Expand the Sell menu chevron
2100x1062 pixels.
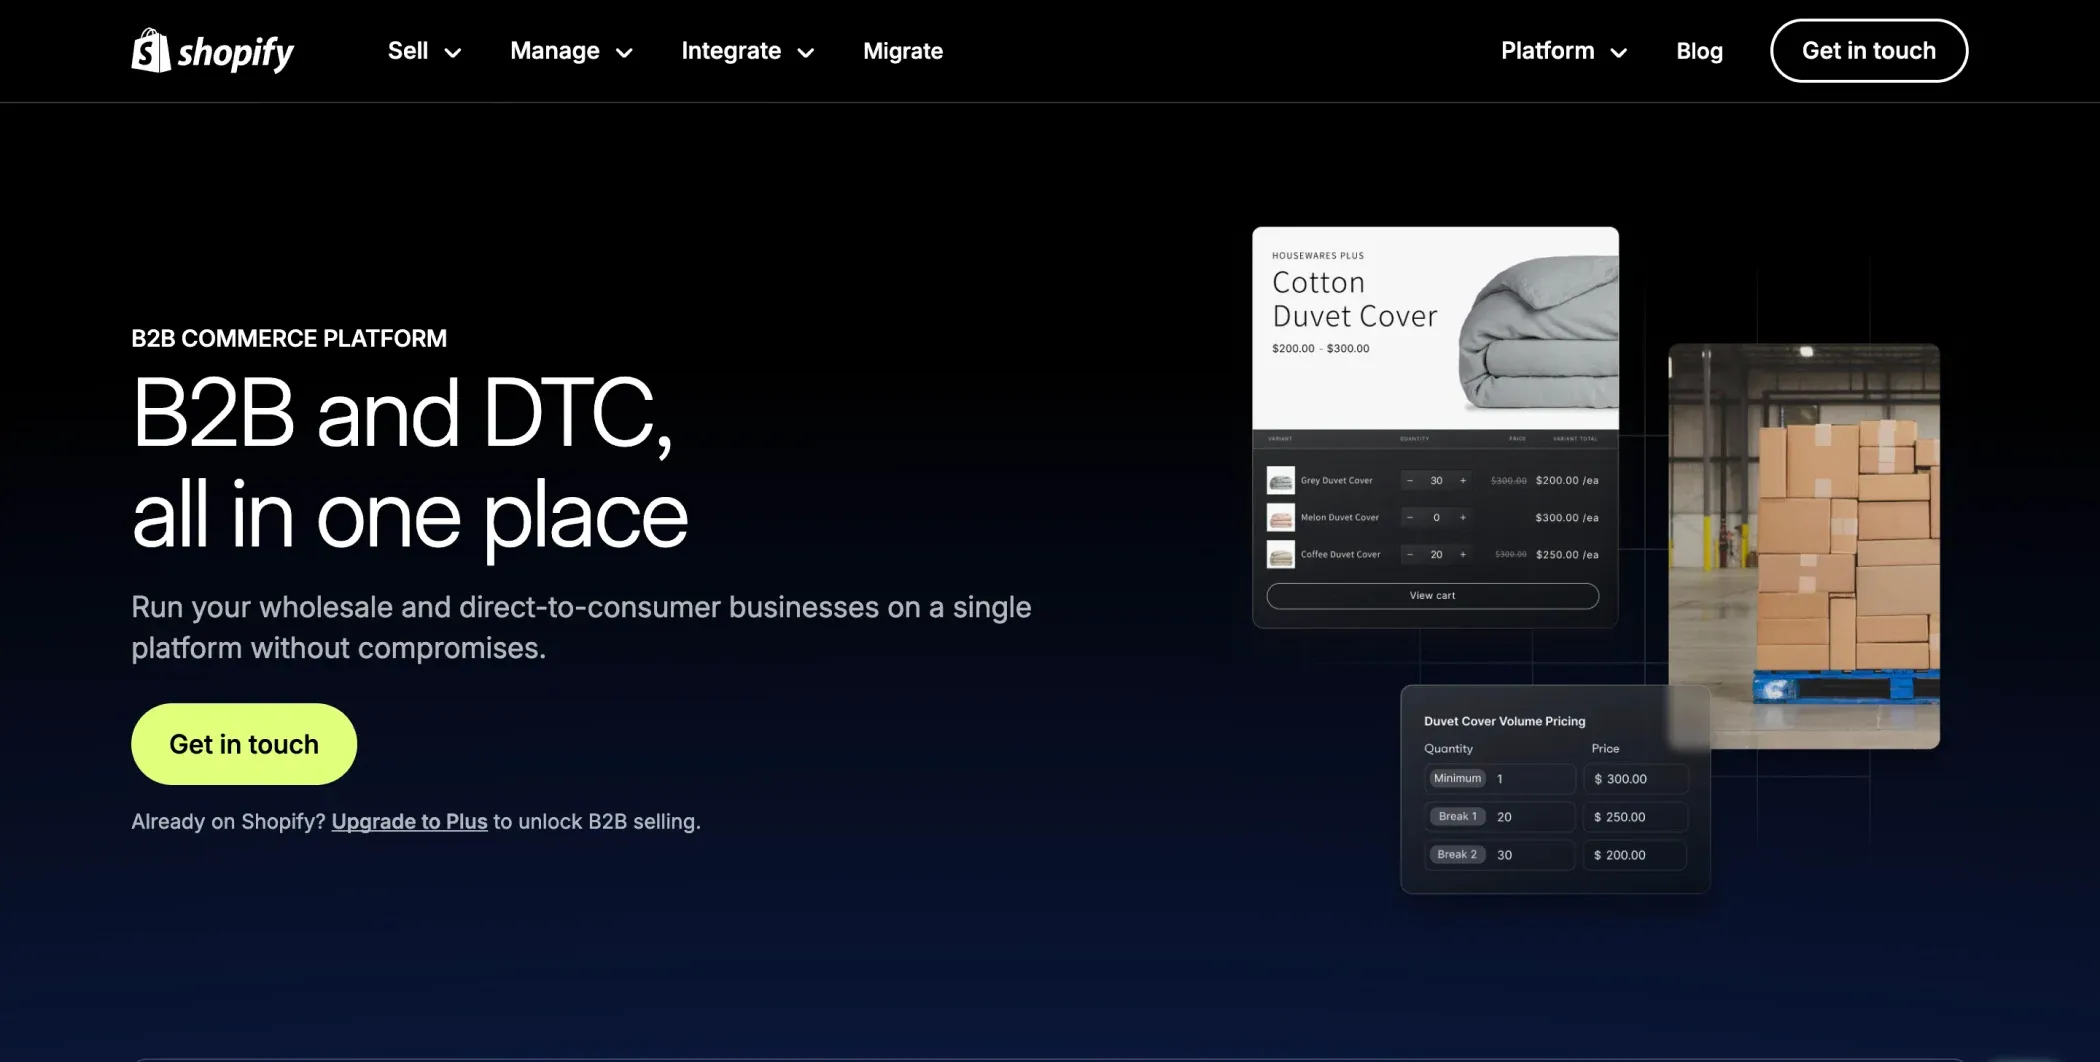(x=453, y=53)
